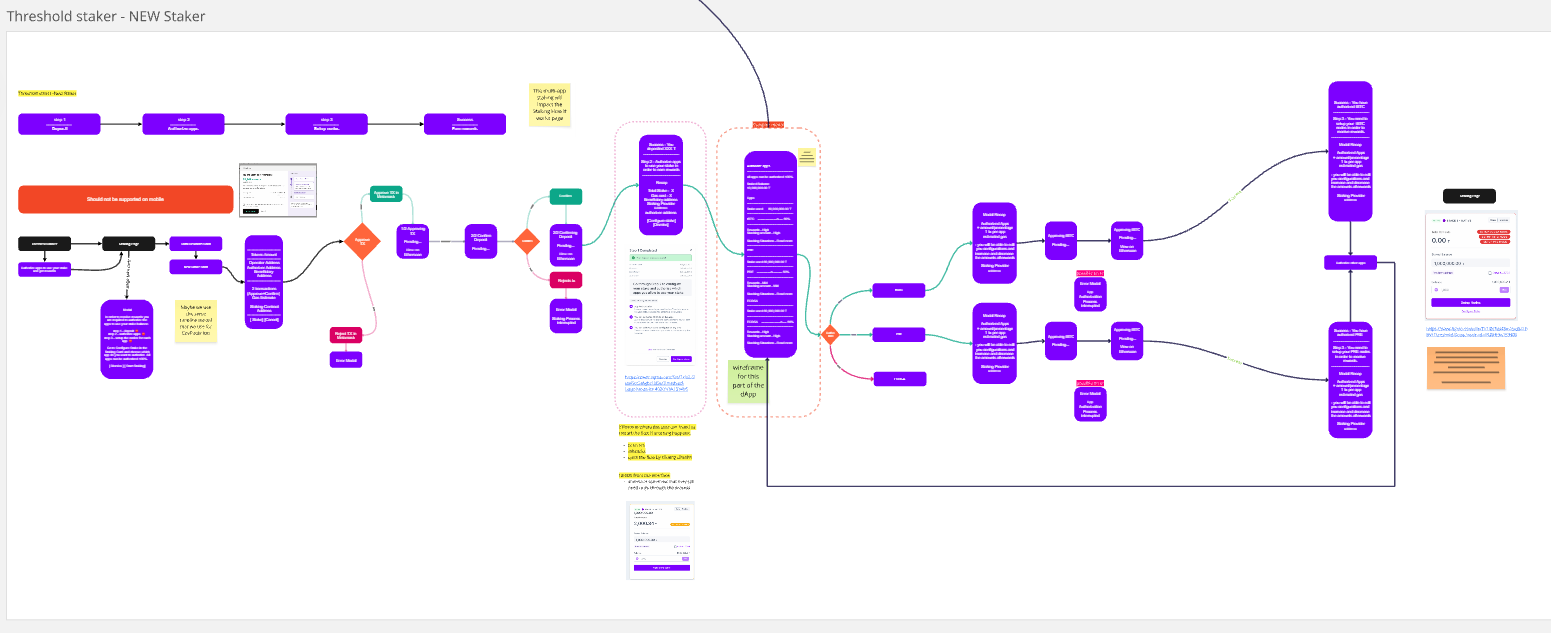Open the small mockup image below "Update this copy"
Viewport: 1551px width, 633px height.
[x=660, y=541]
